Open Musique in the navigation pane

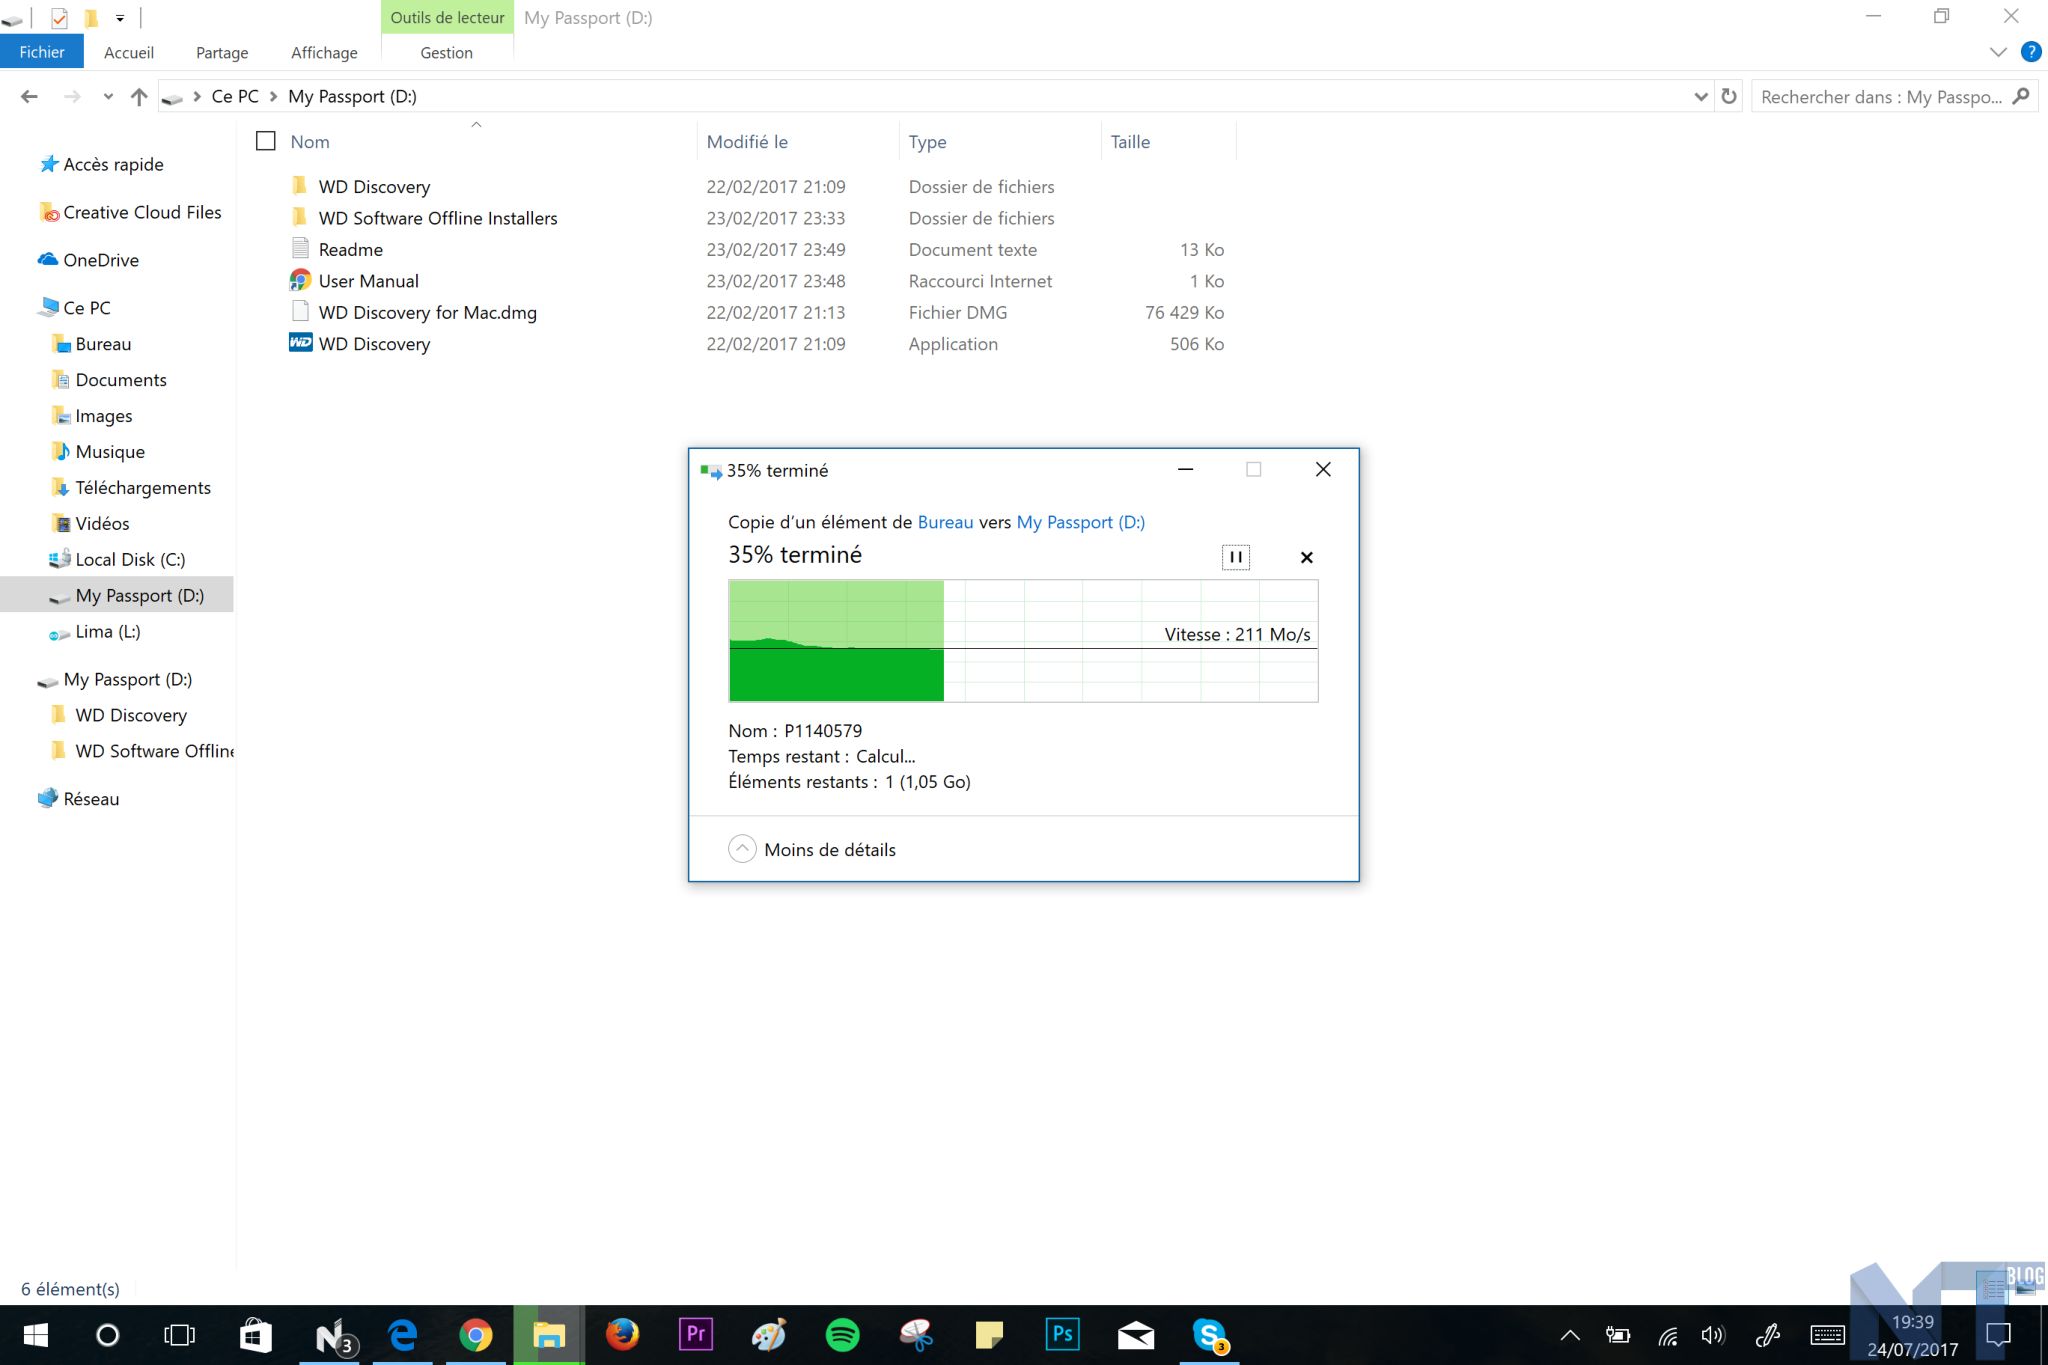[110, 452]
